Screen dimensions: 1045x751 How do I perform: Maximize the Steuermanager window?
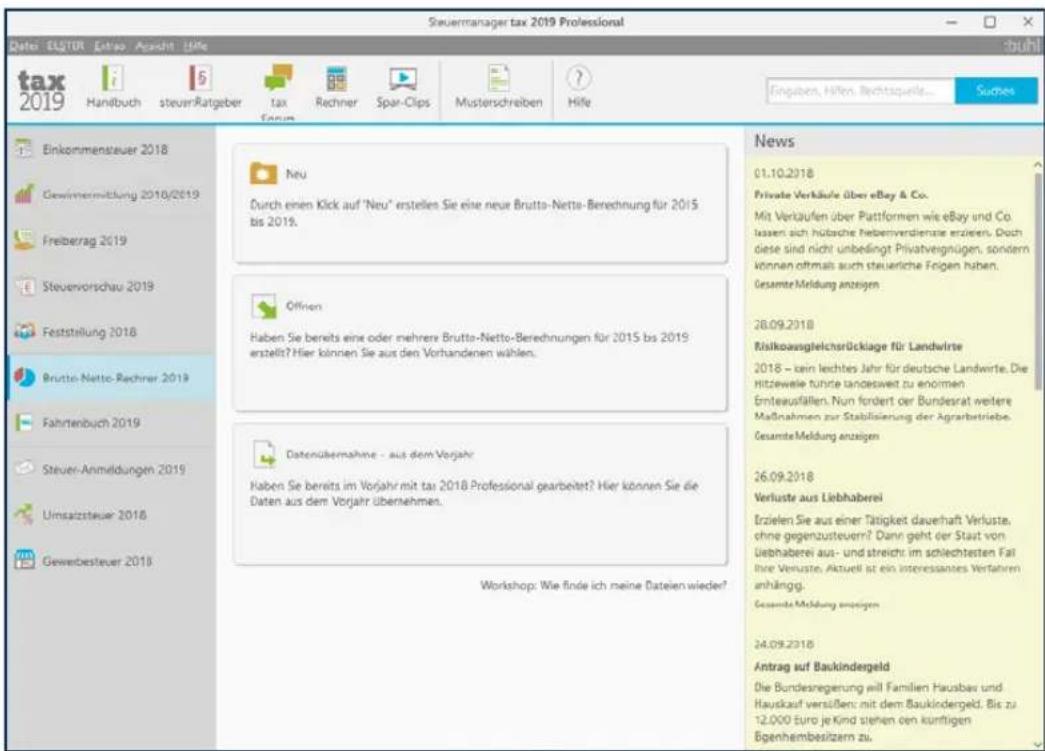(990, 22)
